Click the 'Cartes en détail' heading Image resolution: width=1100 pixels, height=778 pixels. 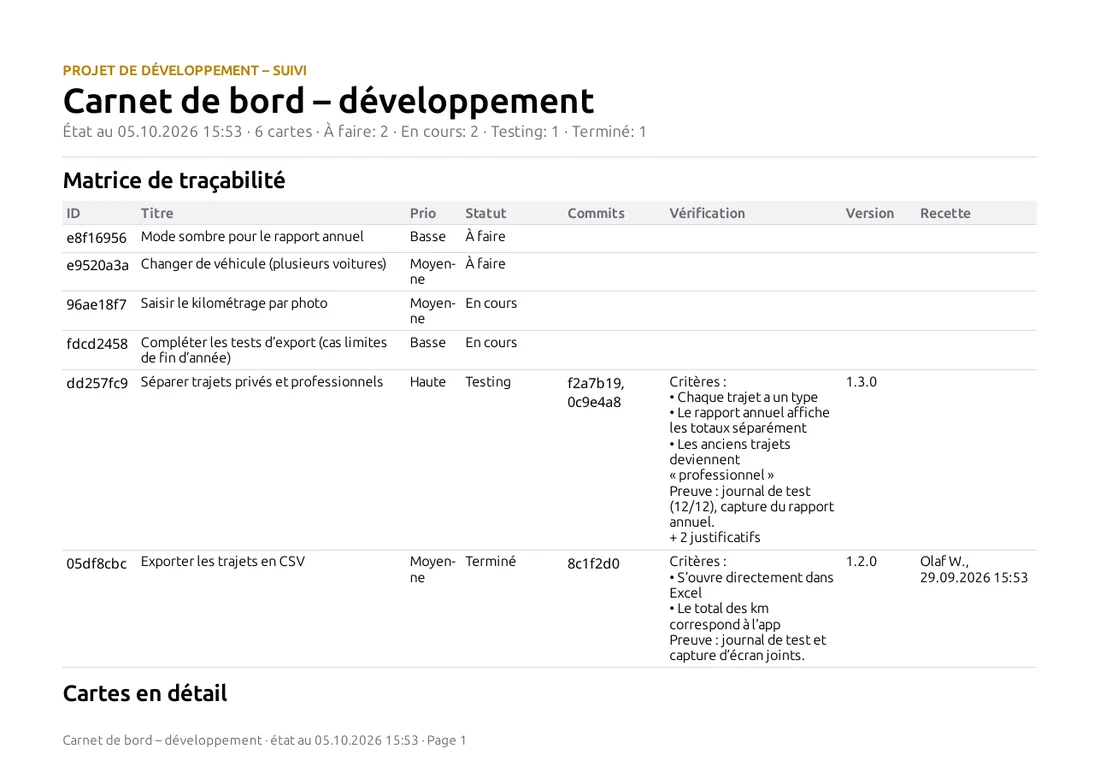pyautogui.click(x=145, y=693)
